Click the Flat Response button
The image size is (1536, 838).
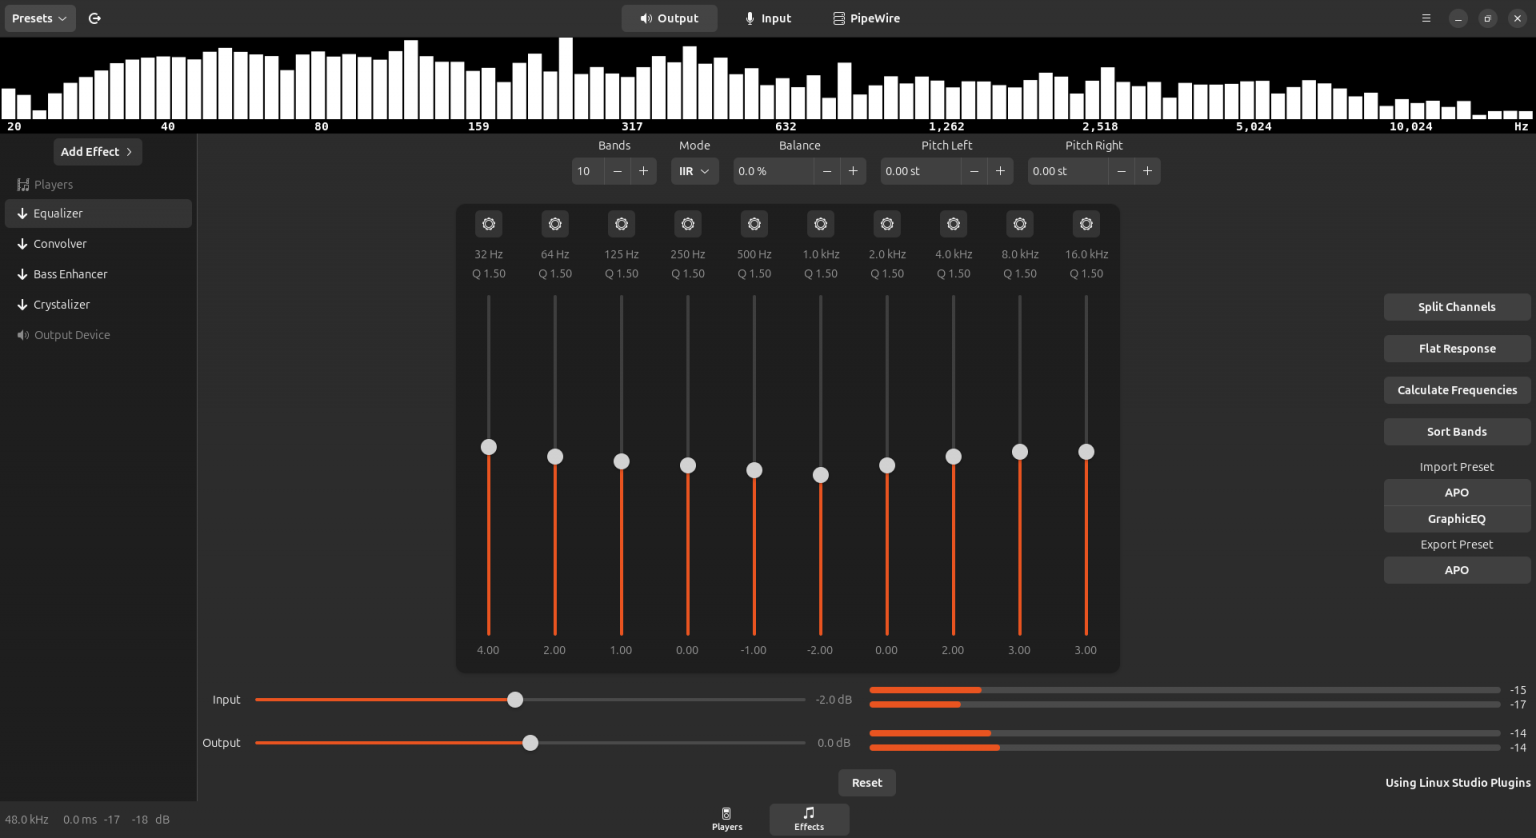(x=1456, y=348)
